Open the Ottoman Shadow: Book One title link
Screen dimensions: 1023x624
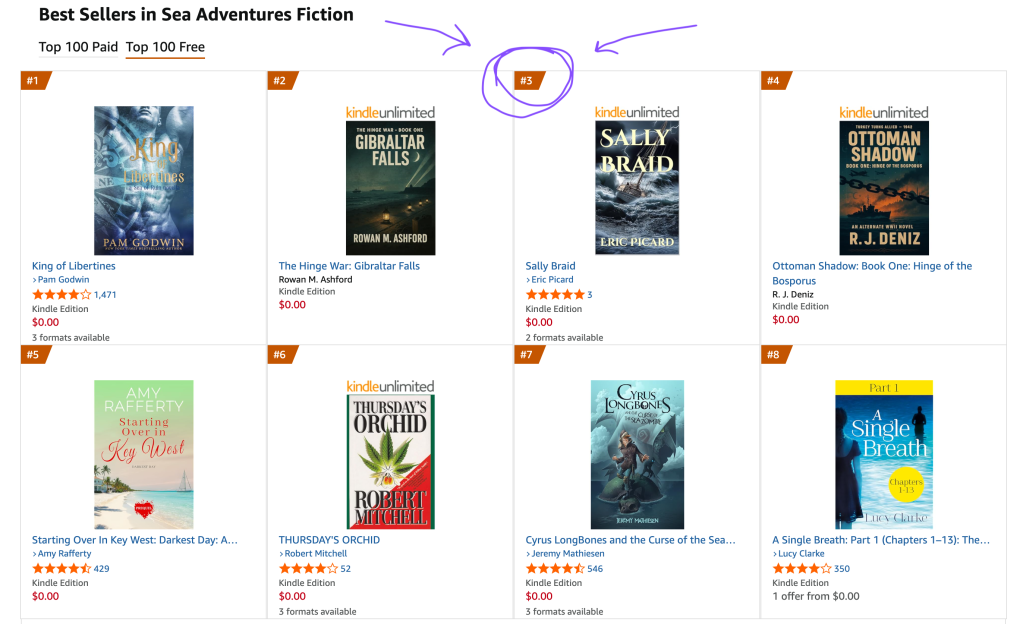pyautogui.click(x=872, y=266)
